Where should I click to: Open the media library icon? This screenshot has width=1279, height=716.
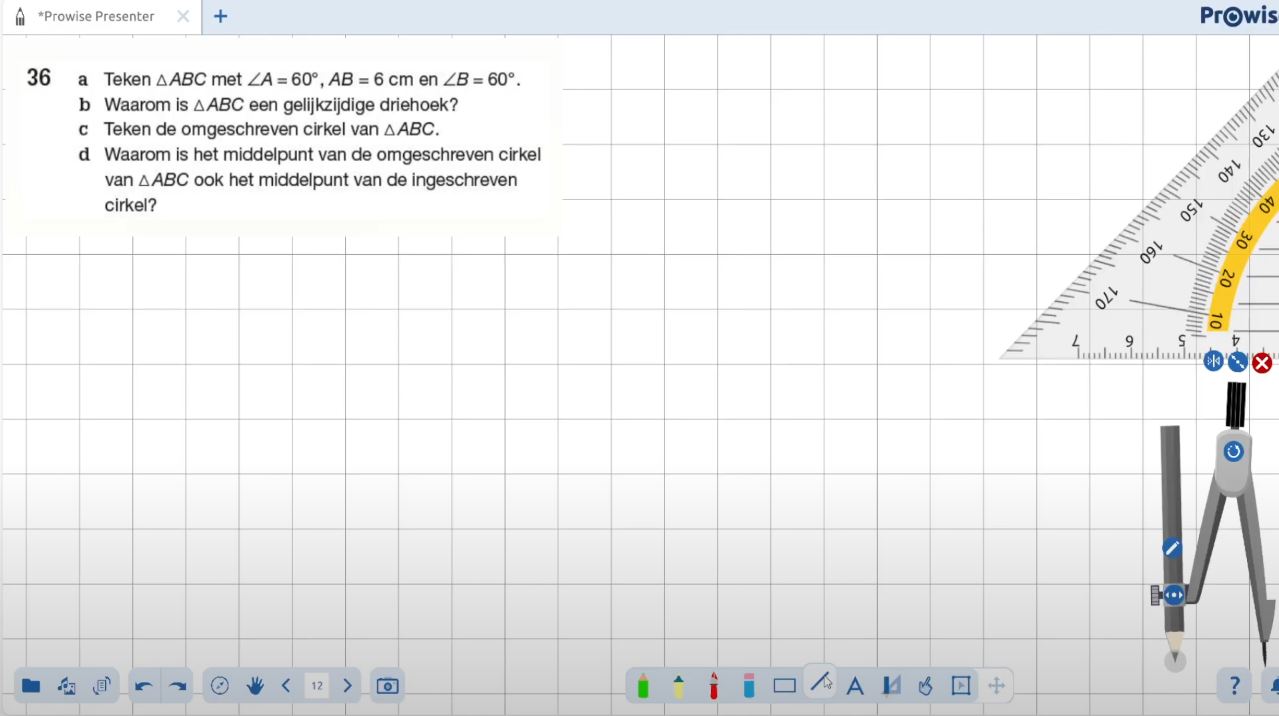(x=67, y=685)
